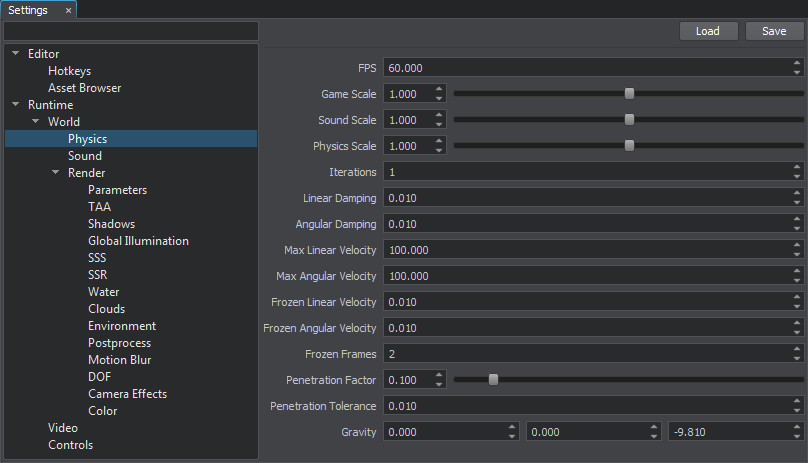Image resolution: width=808 pixels, height=463 pixels.
Task: Collapse the Render tree node
Action: 56,172
